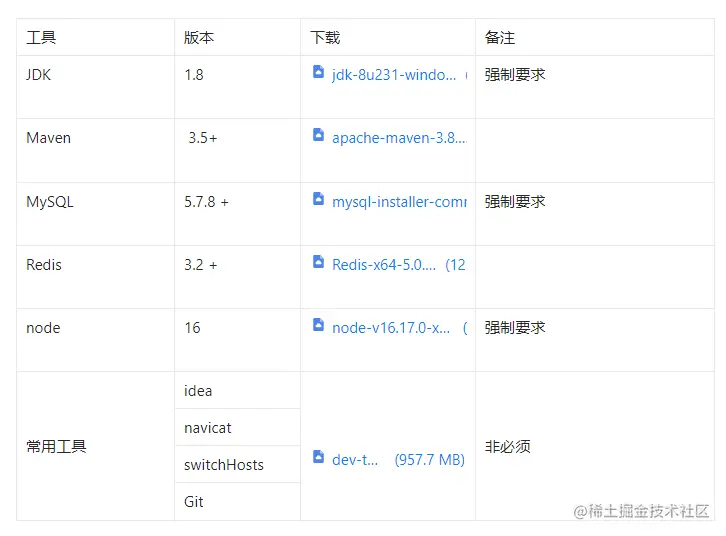Image resolution: width=726 pixels, height=536 pixels.
Task: Click the navicat entry
Action: click(207, 428)
